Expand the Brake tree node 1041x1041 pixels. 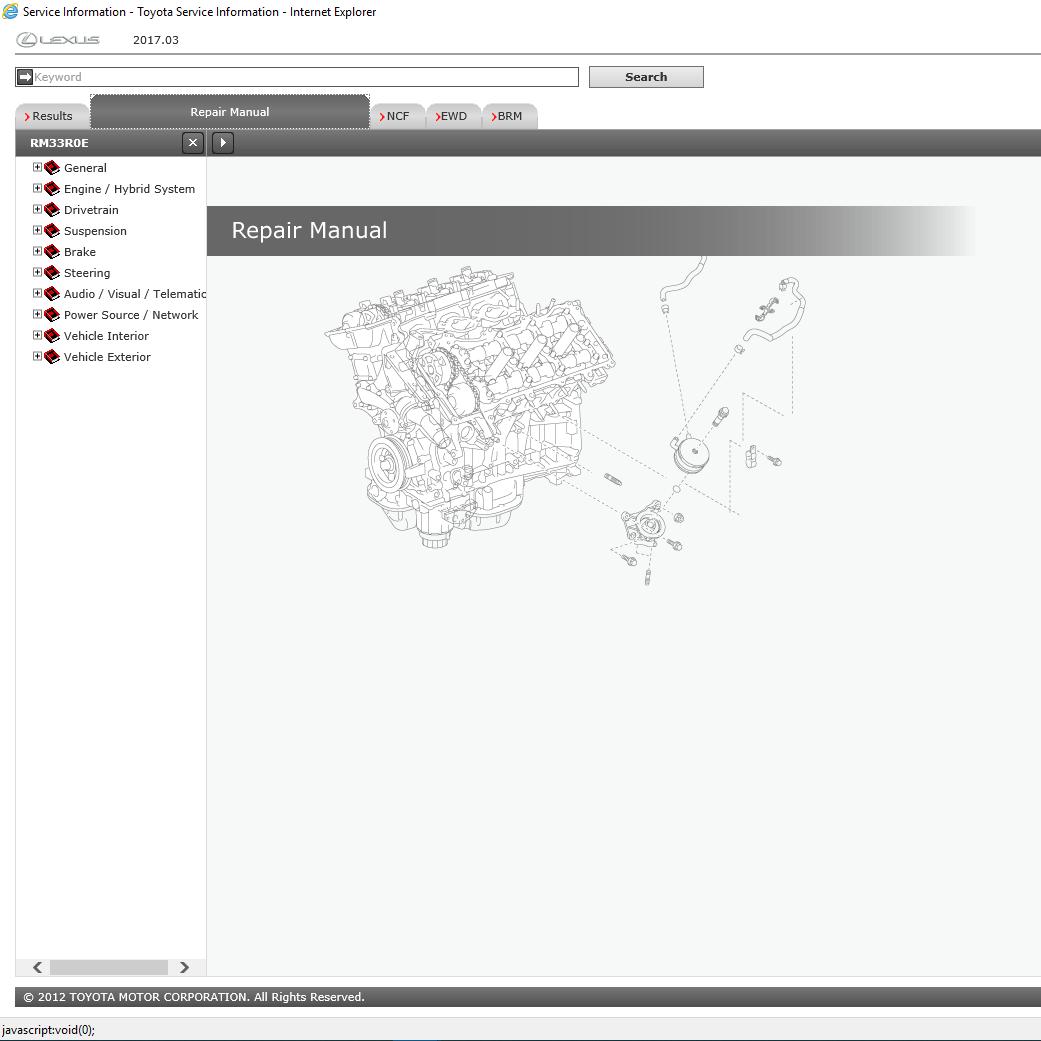(x=37, y=252)
